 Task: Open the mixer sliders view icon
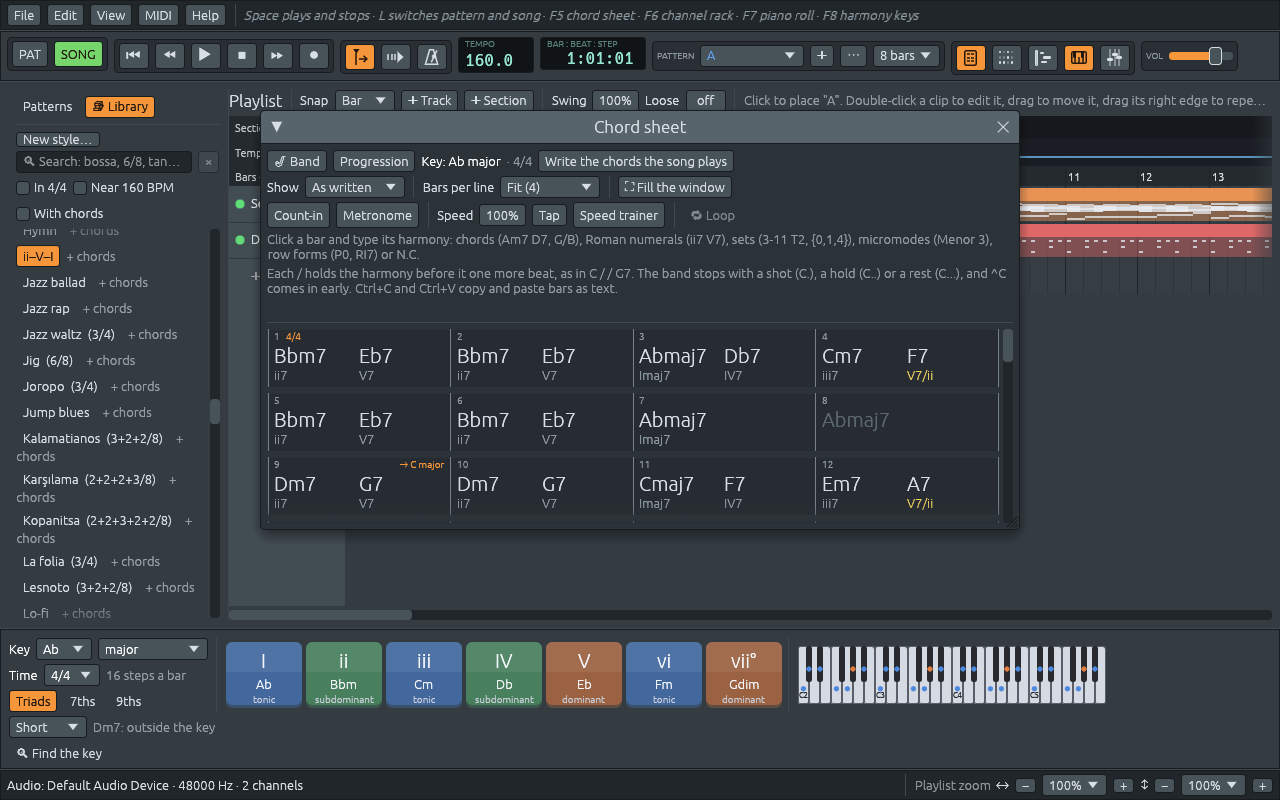[1115, 57]
